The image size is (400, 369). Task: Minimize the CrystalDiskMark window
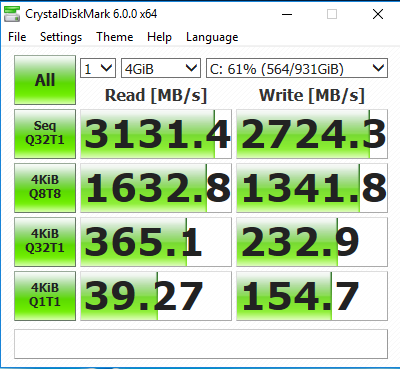(x=287, y=14)
